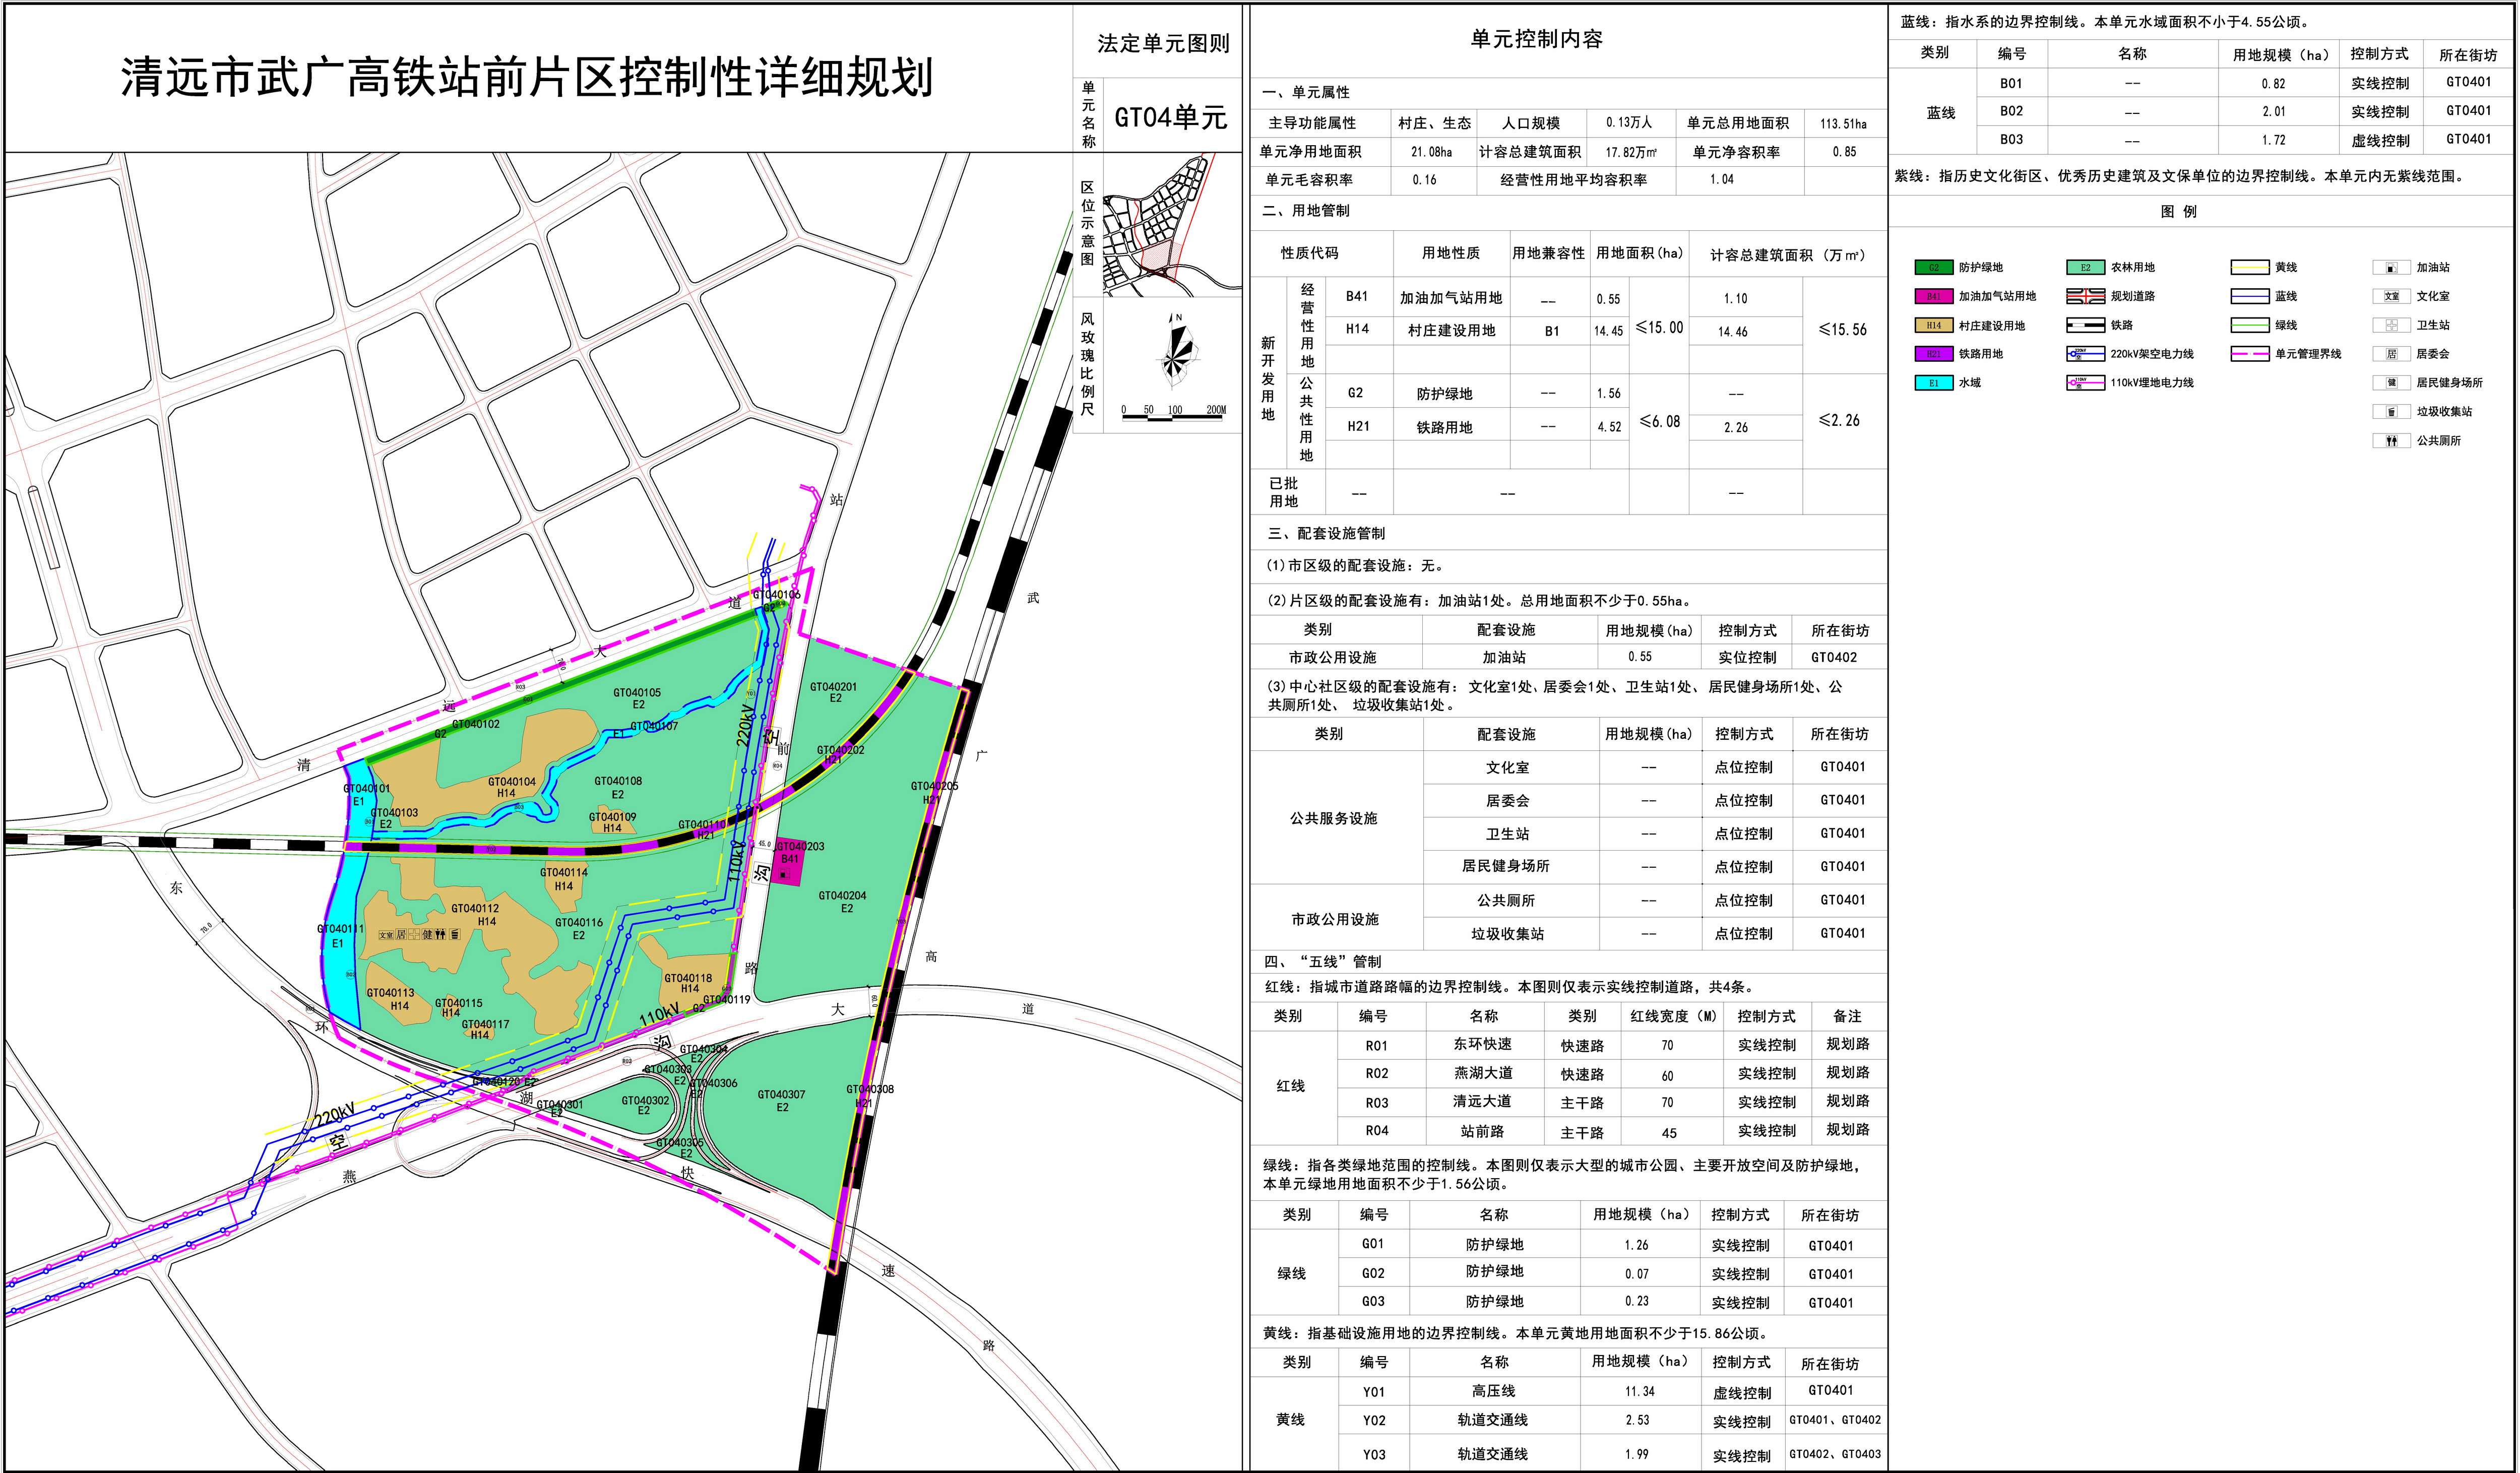Click the 居民健身场所 facility row name
Viewport: 2520px width, 1473px height.
point(1505,866)
